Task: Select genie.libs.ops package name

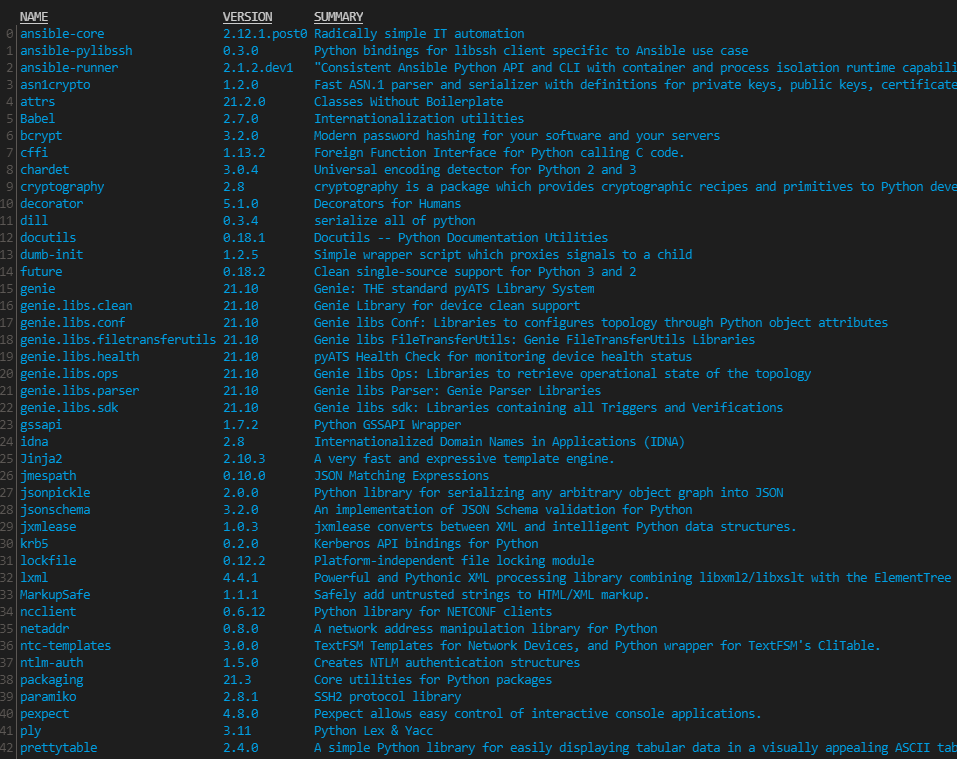Action: click(69, 374)
